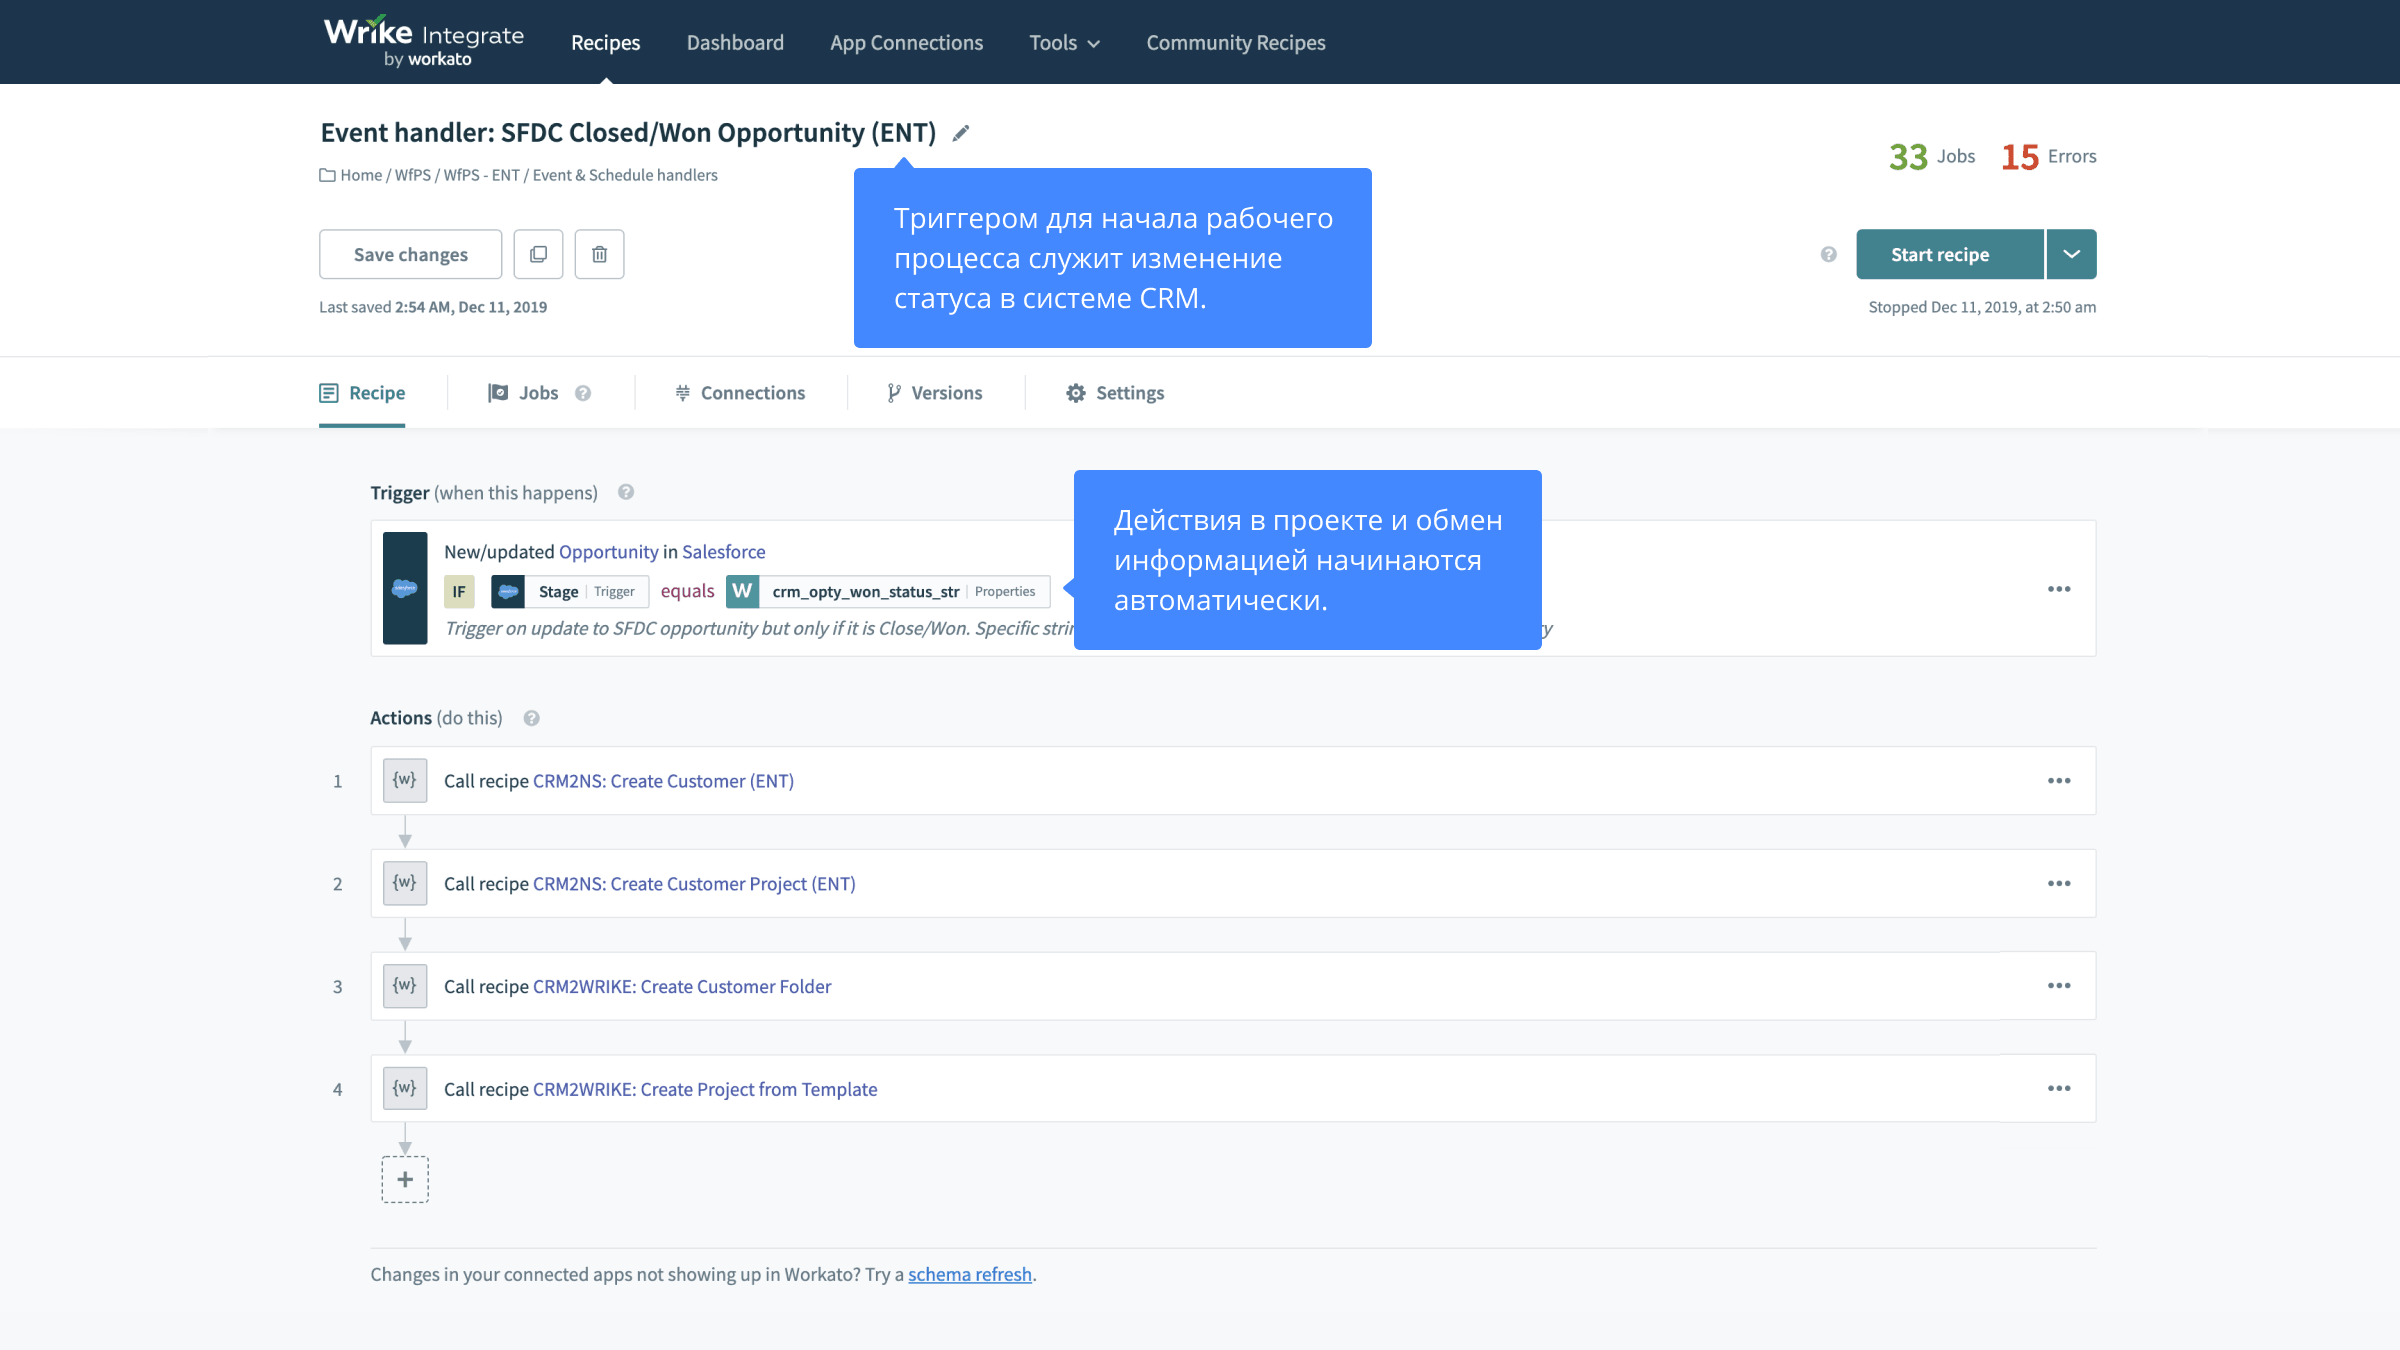2400x1350 pixels.
Task: Click recipe icon for step 1 Create Customer
Action: 405,780
